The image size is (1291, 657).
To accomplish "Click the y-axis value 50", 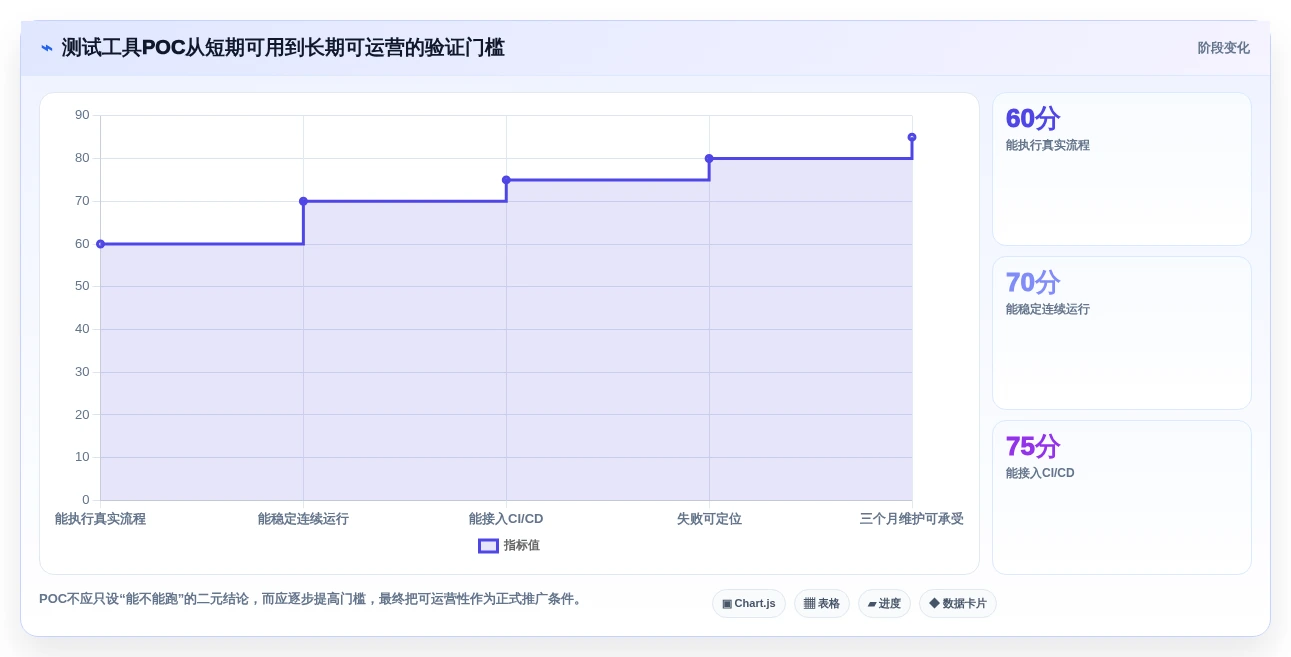I will pyautogui.click(x=82, y=286).
